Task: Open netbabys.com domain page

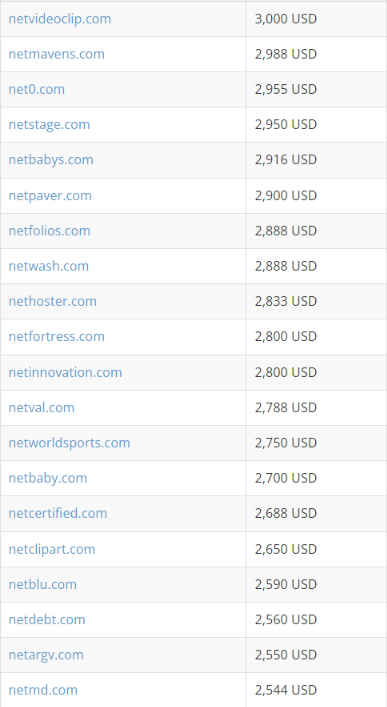Action: click(x=51, y=160)
